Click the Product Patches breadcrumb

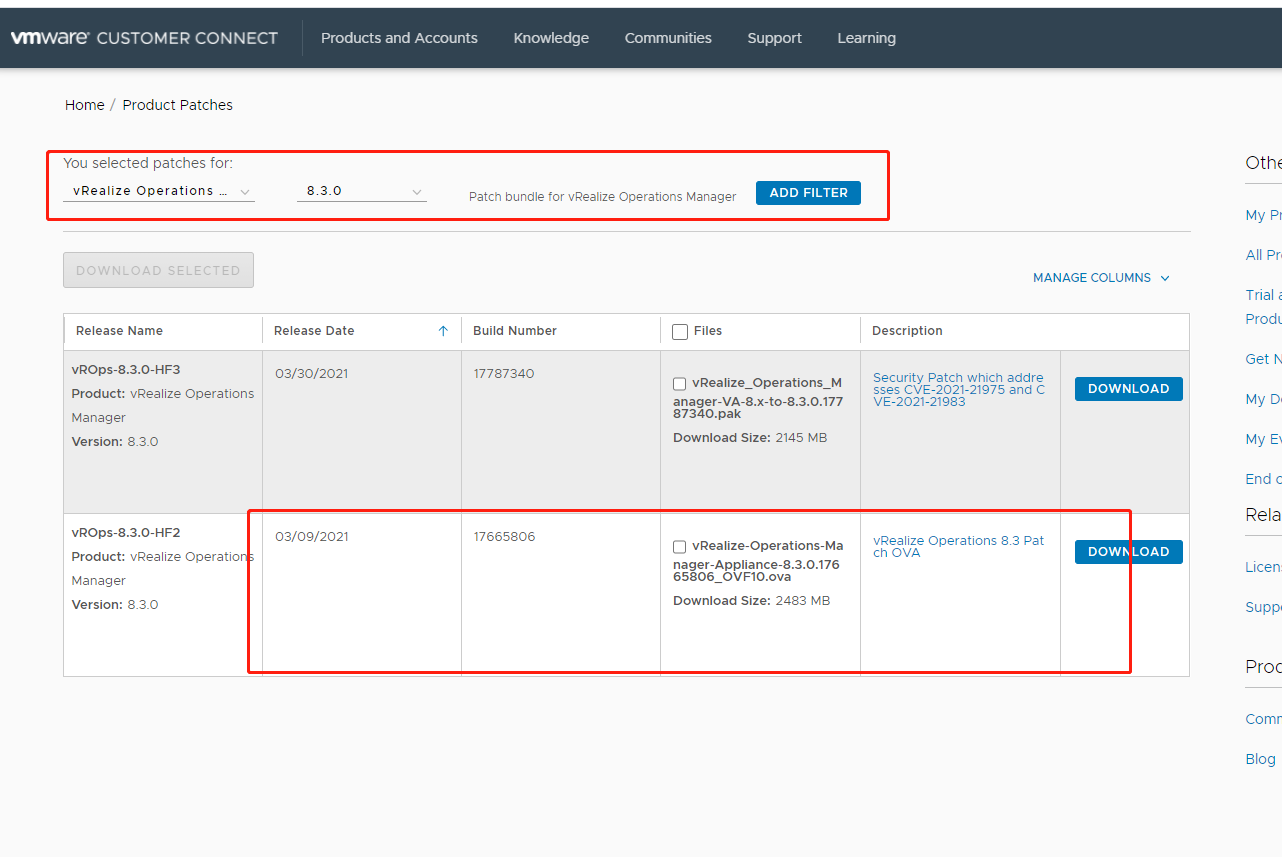click(x=178, y=105)
